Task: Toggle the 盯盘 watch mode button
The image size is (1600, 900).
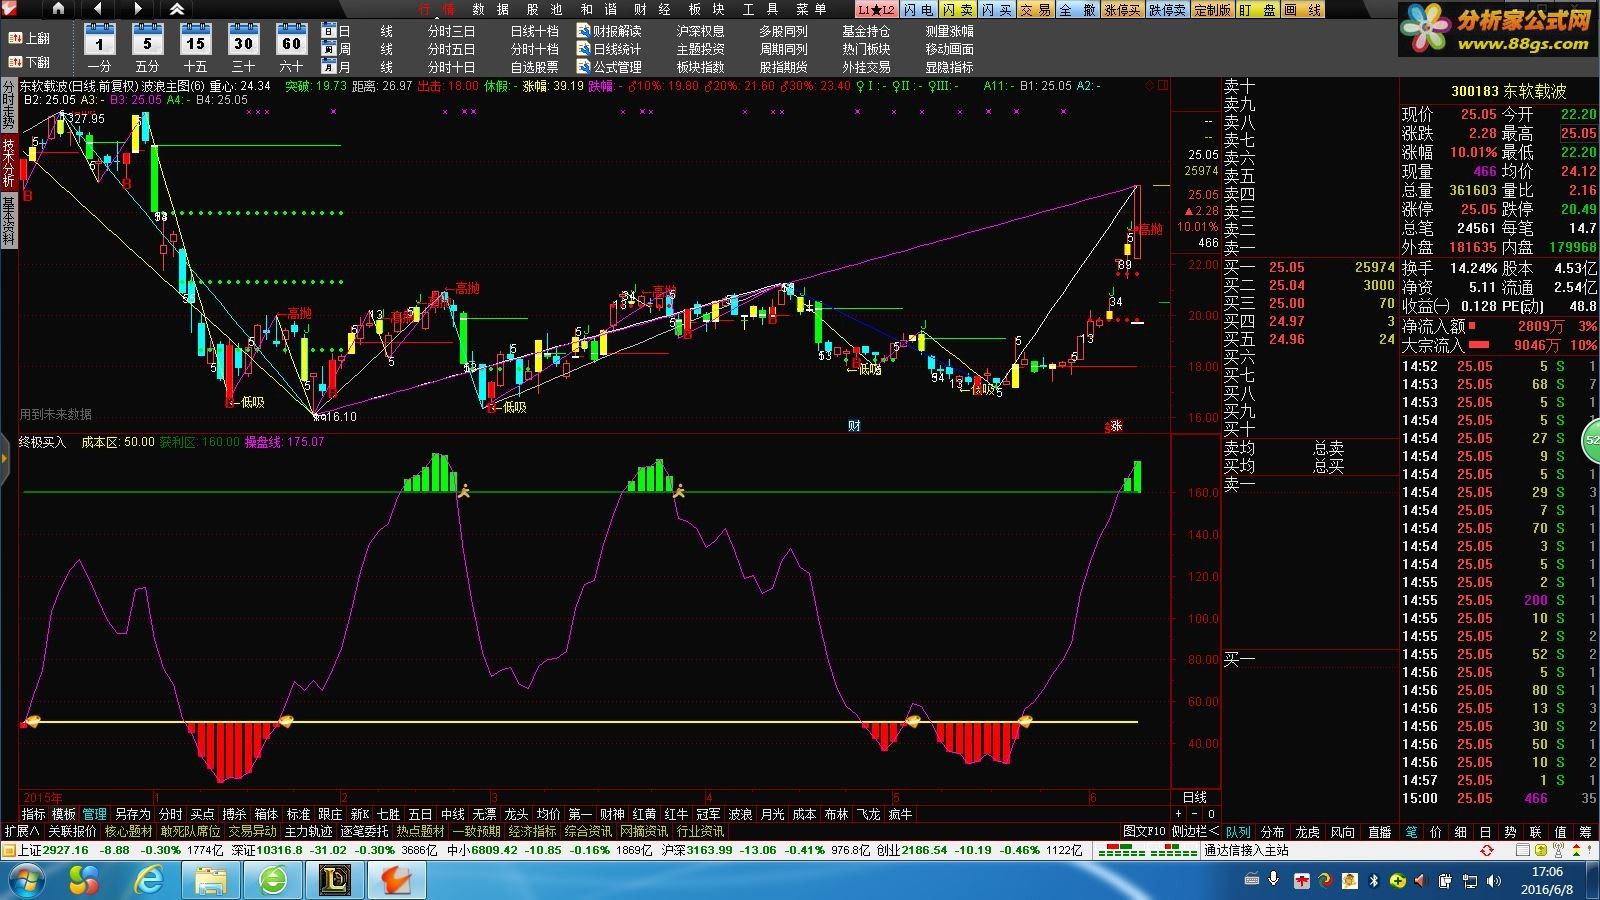Action: coord(1257,9)
